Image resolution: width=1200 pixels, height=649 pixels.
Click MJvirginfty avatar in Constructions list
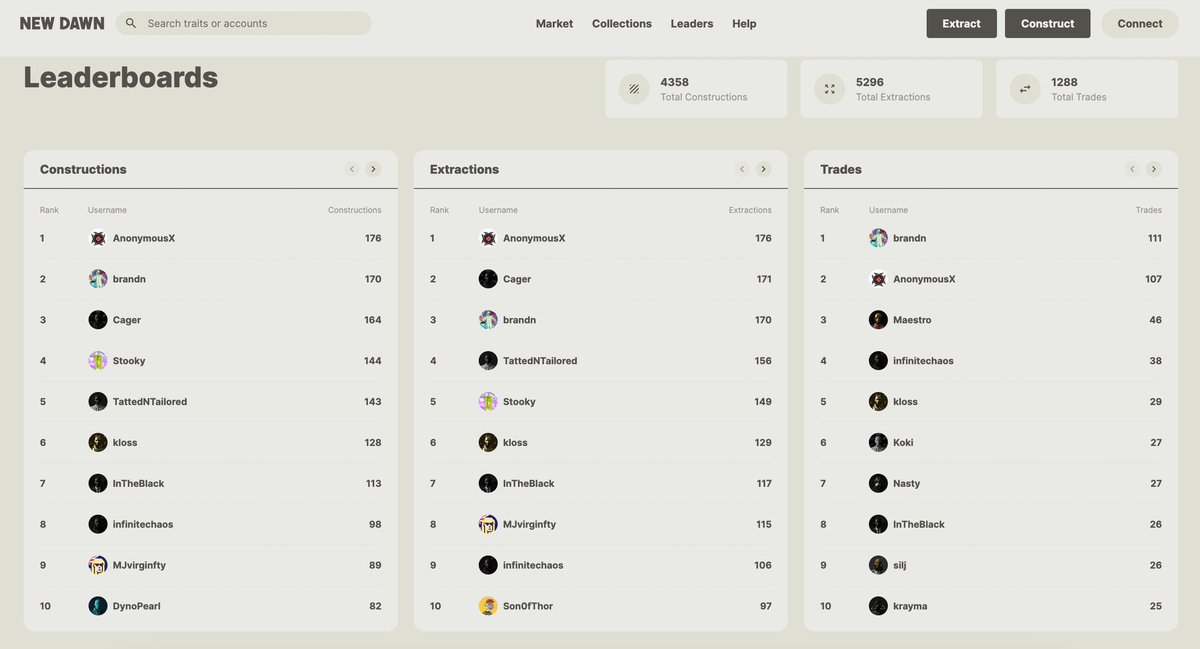click(98, 565)
